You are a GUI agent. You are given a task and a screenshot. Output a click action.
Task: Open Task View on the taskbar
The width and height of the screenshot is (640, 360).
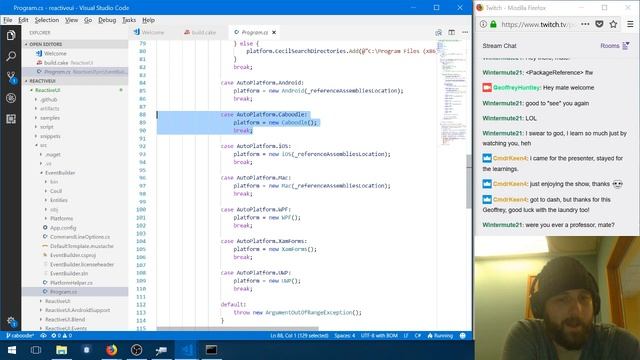point(36,350)
